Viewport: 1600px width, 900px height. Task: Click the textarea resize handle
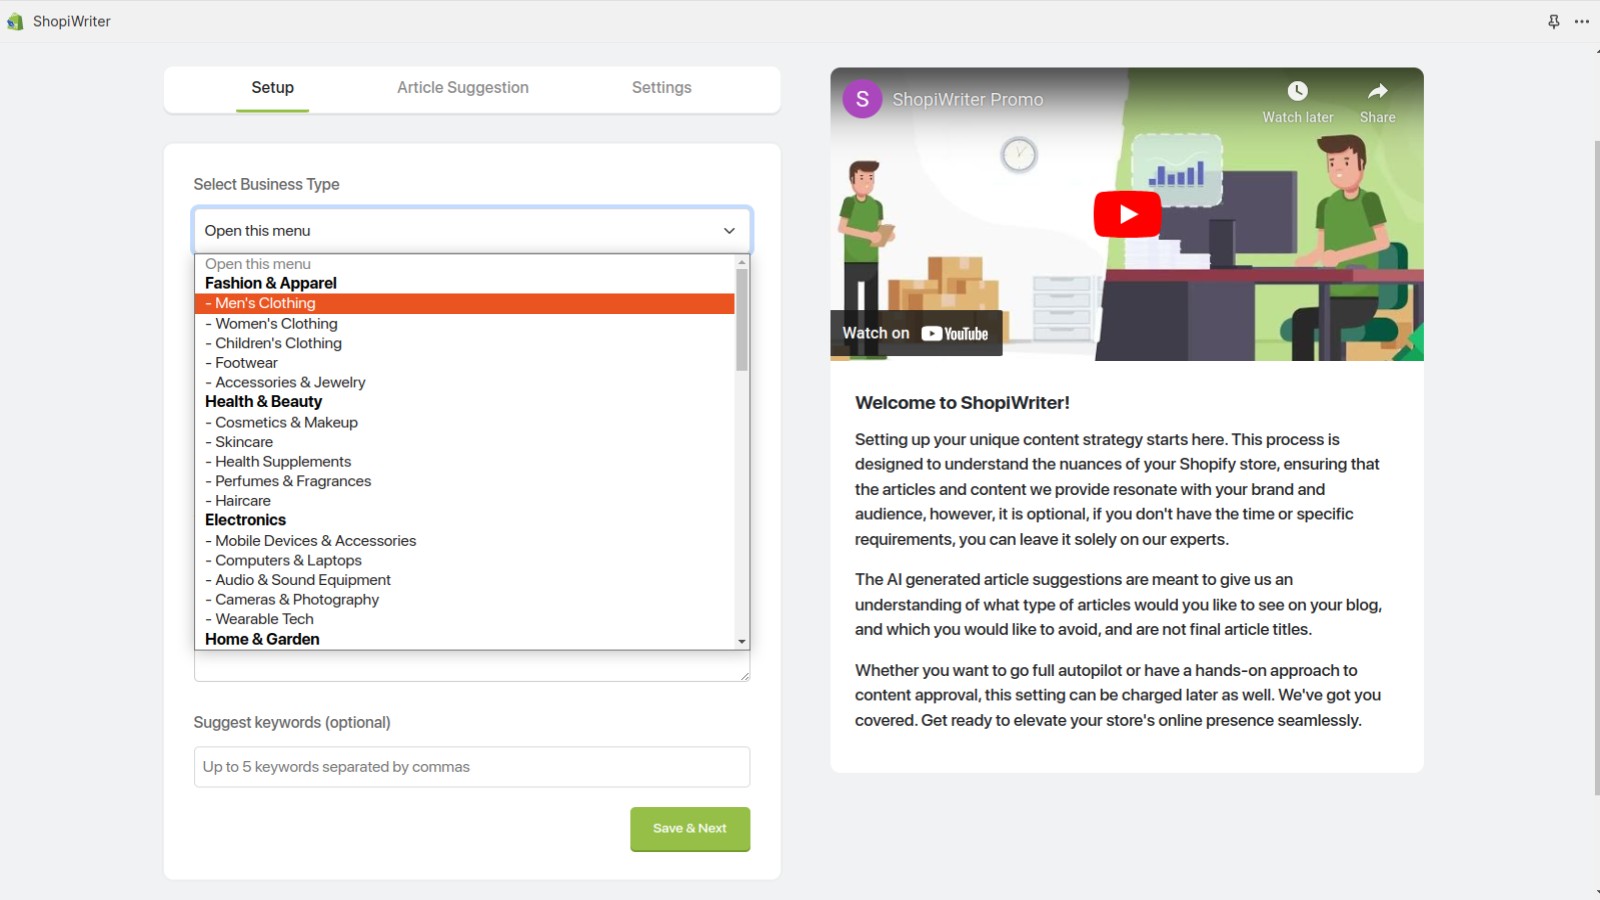point(745,676)
